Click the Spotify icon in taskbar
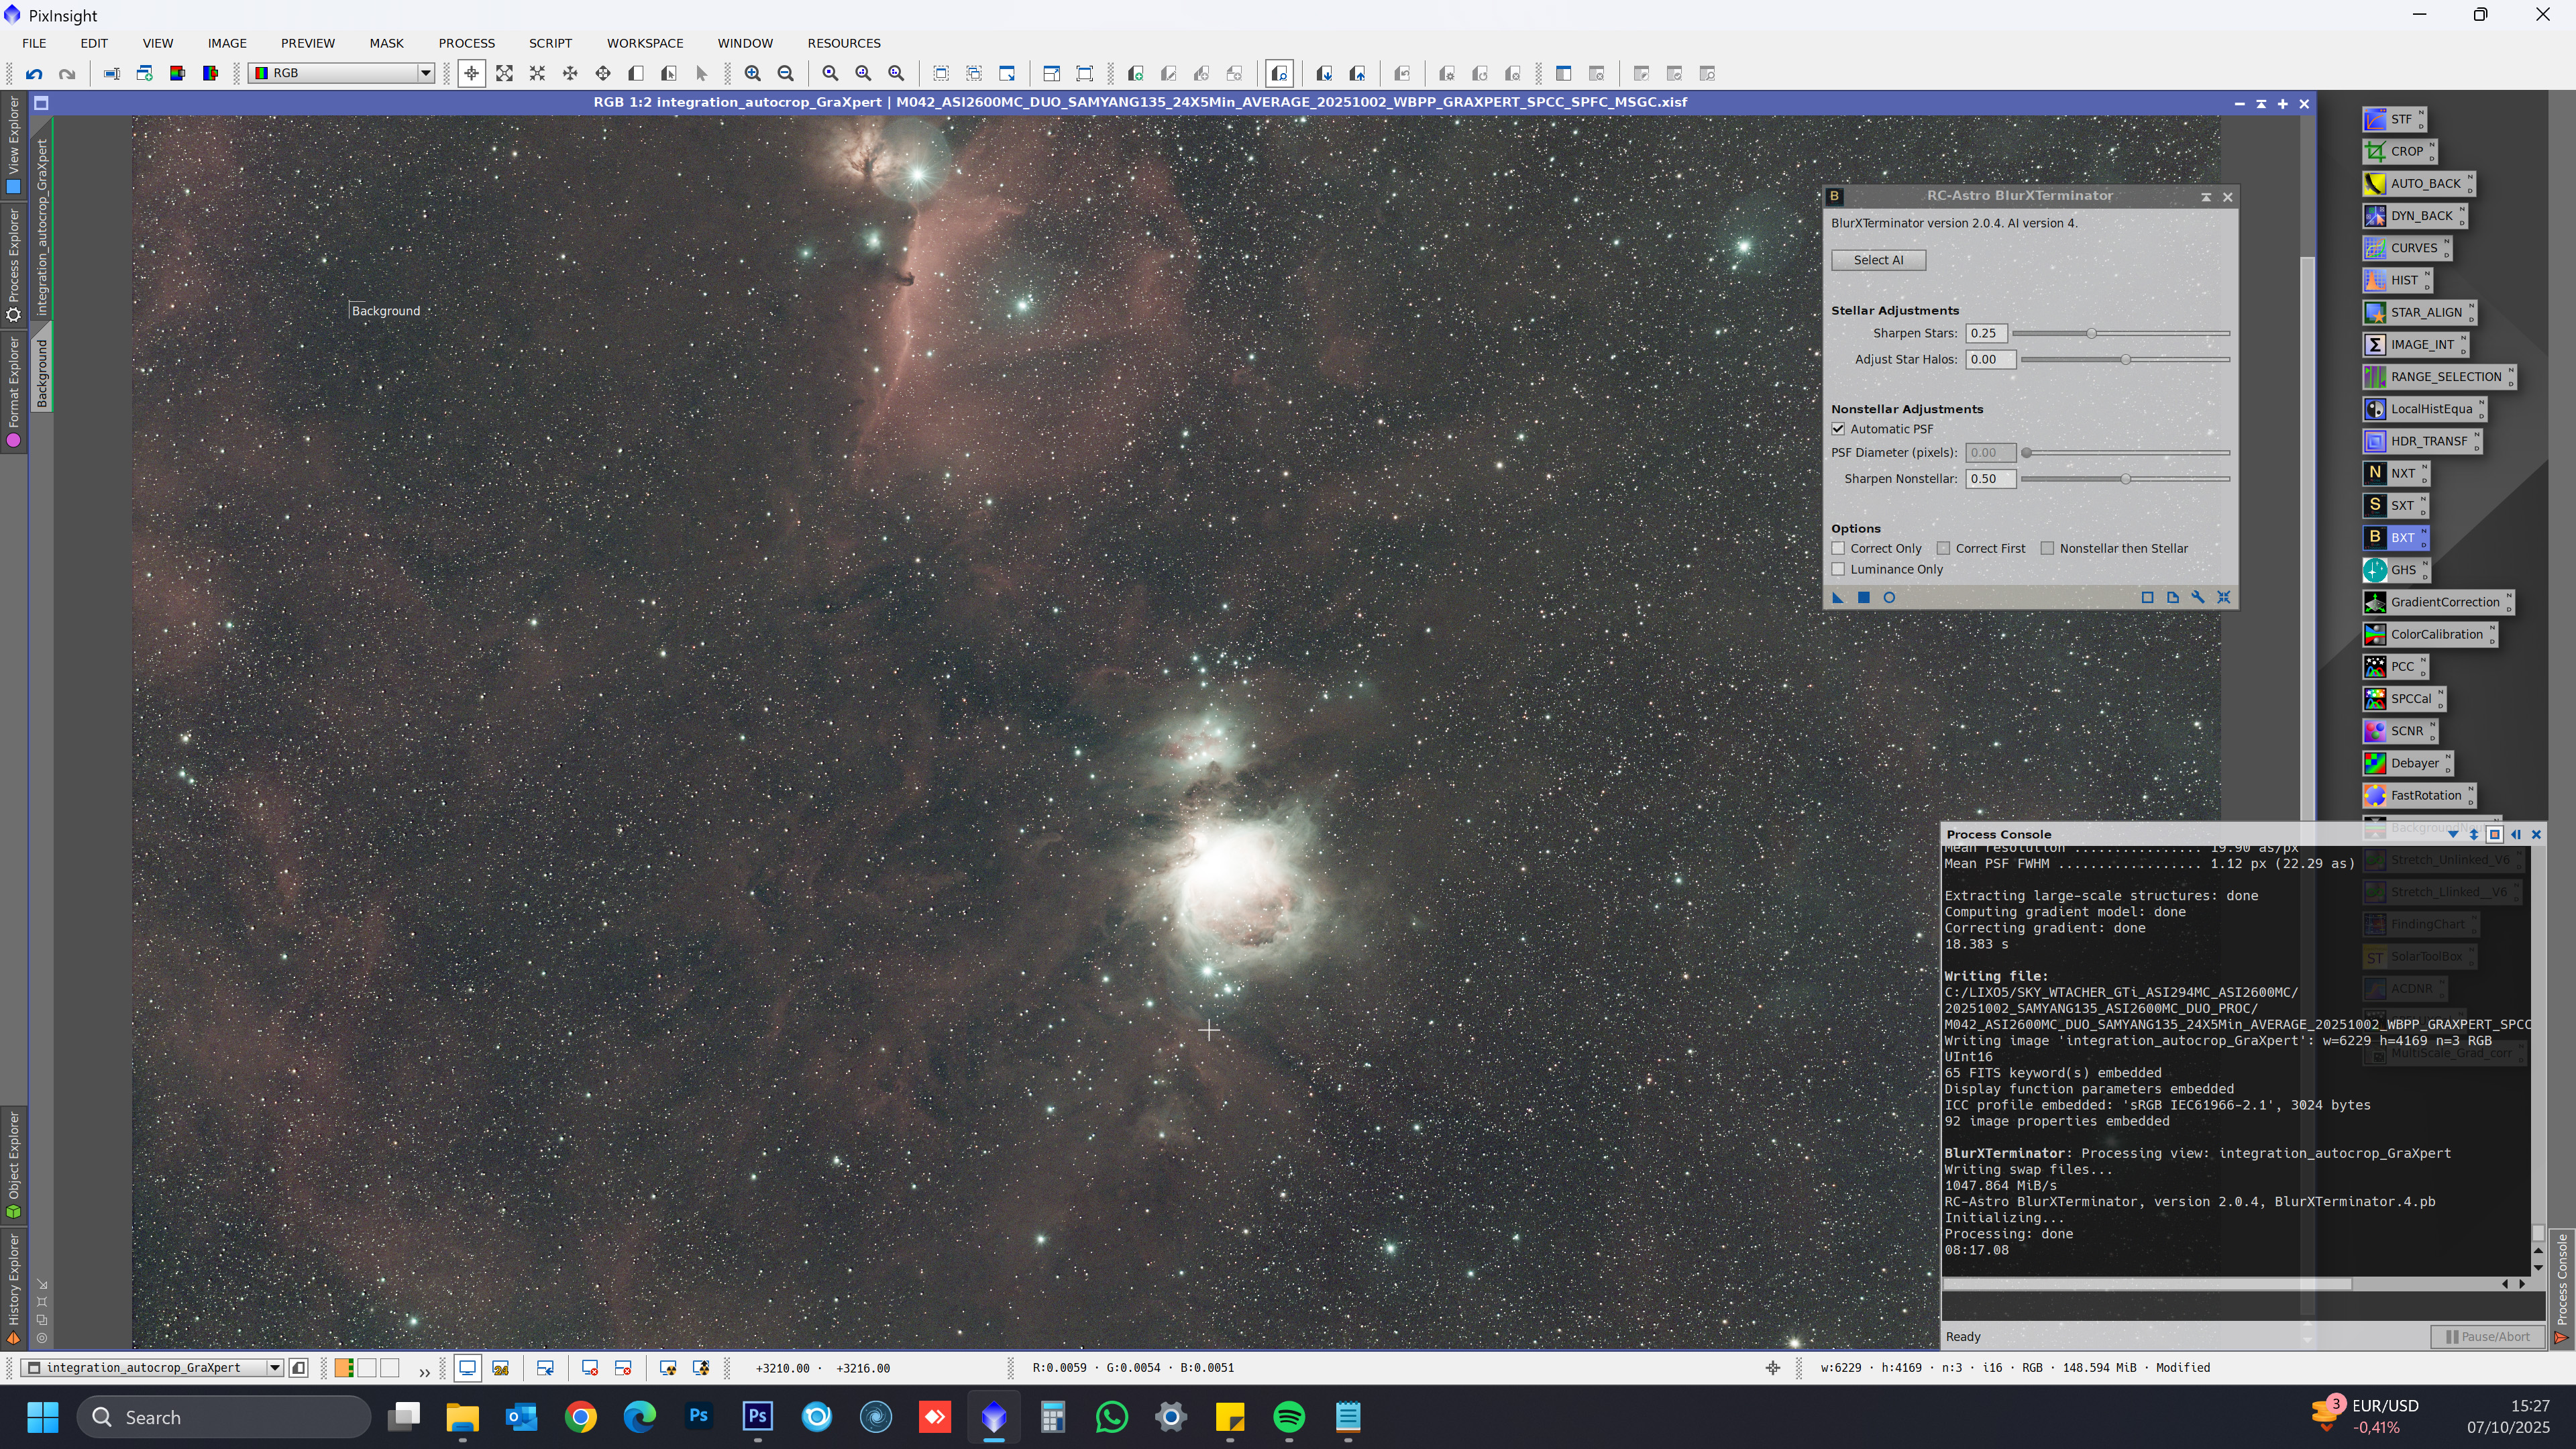Image resolution: width=2576 pixels, height=1449 pixels. coord(1289,1417)
